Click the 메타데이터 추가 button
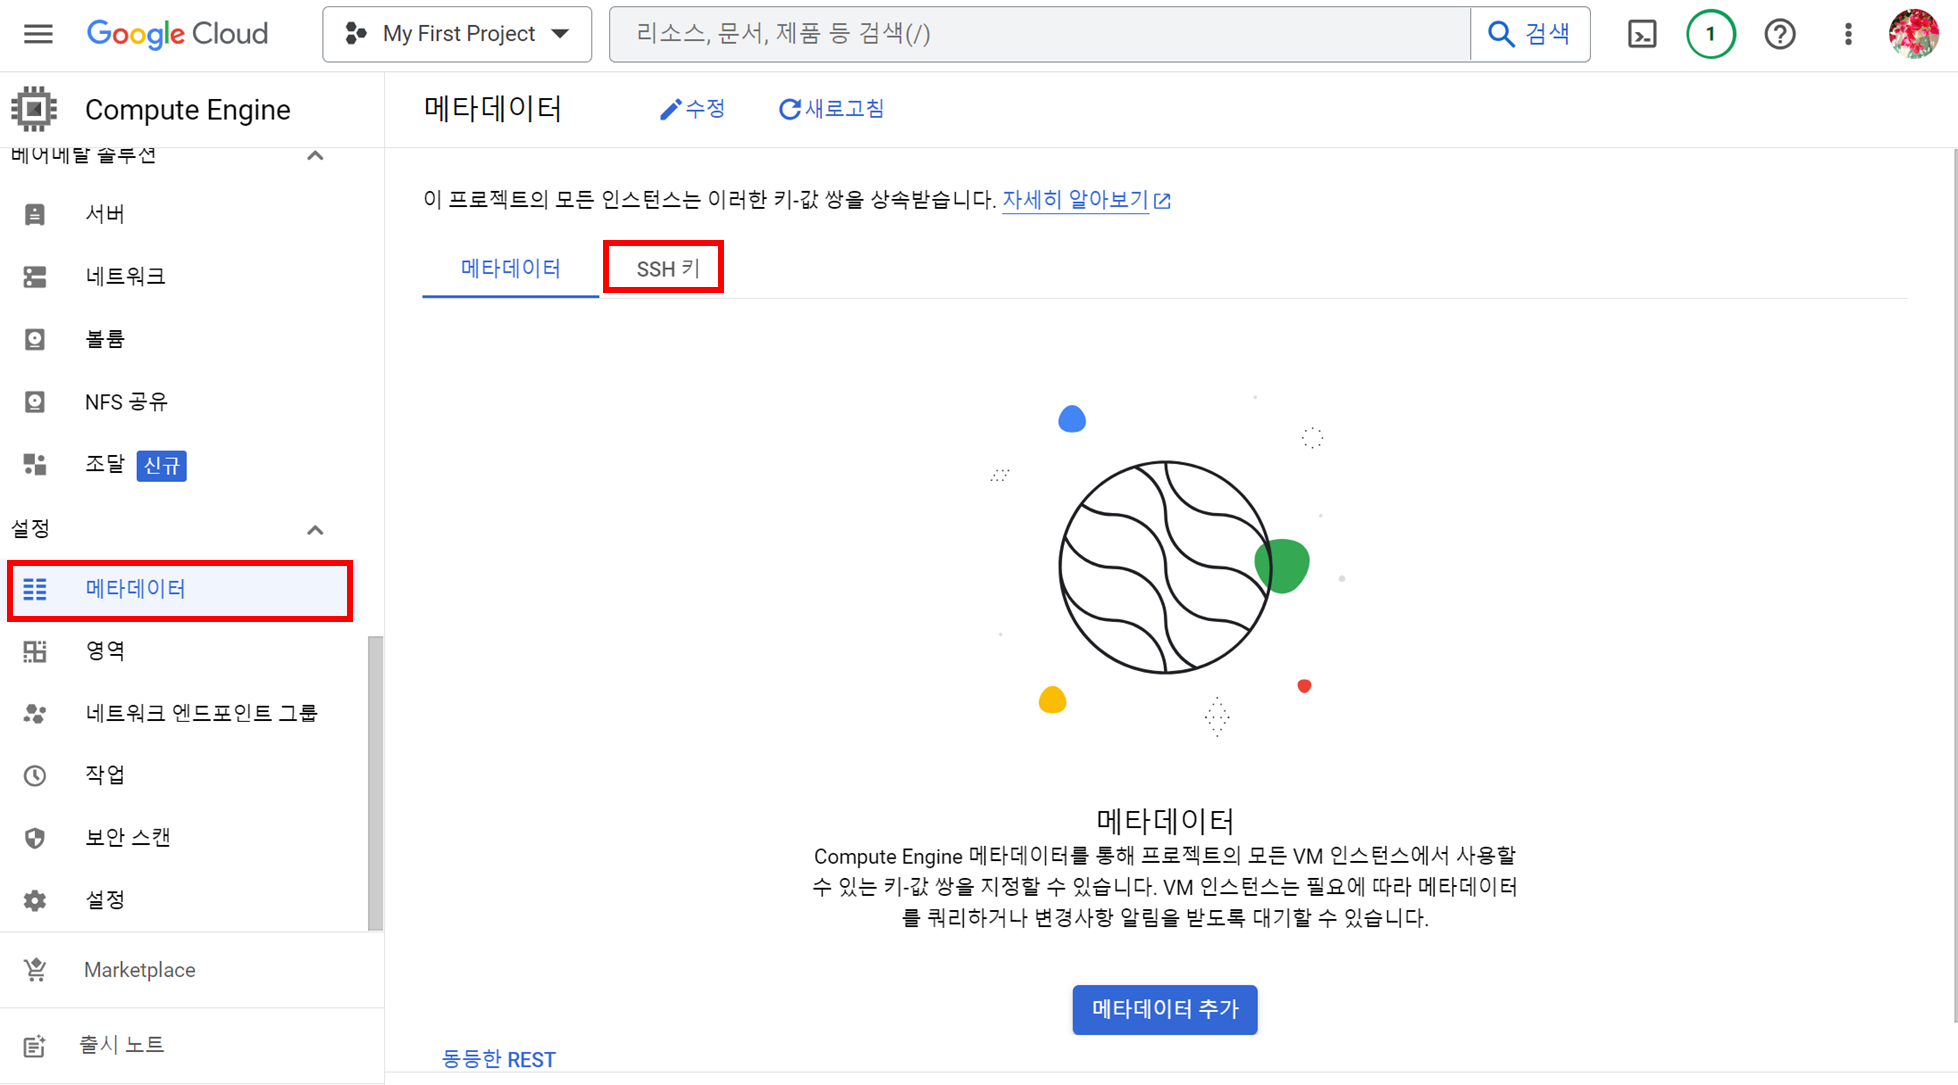 click(x=1164, y=1010)
